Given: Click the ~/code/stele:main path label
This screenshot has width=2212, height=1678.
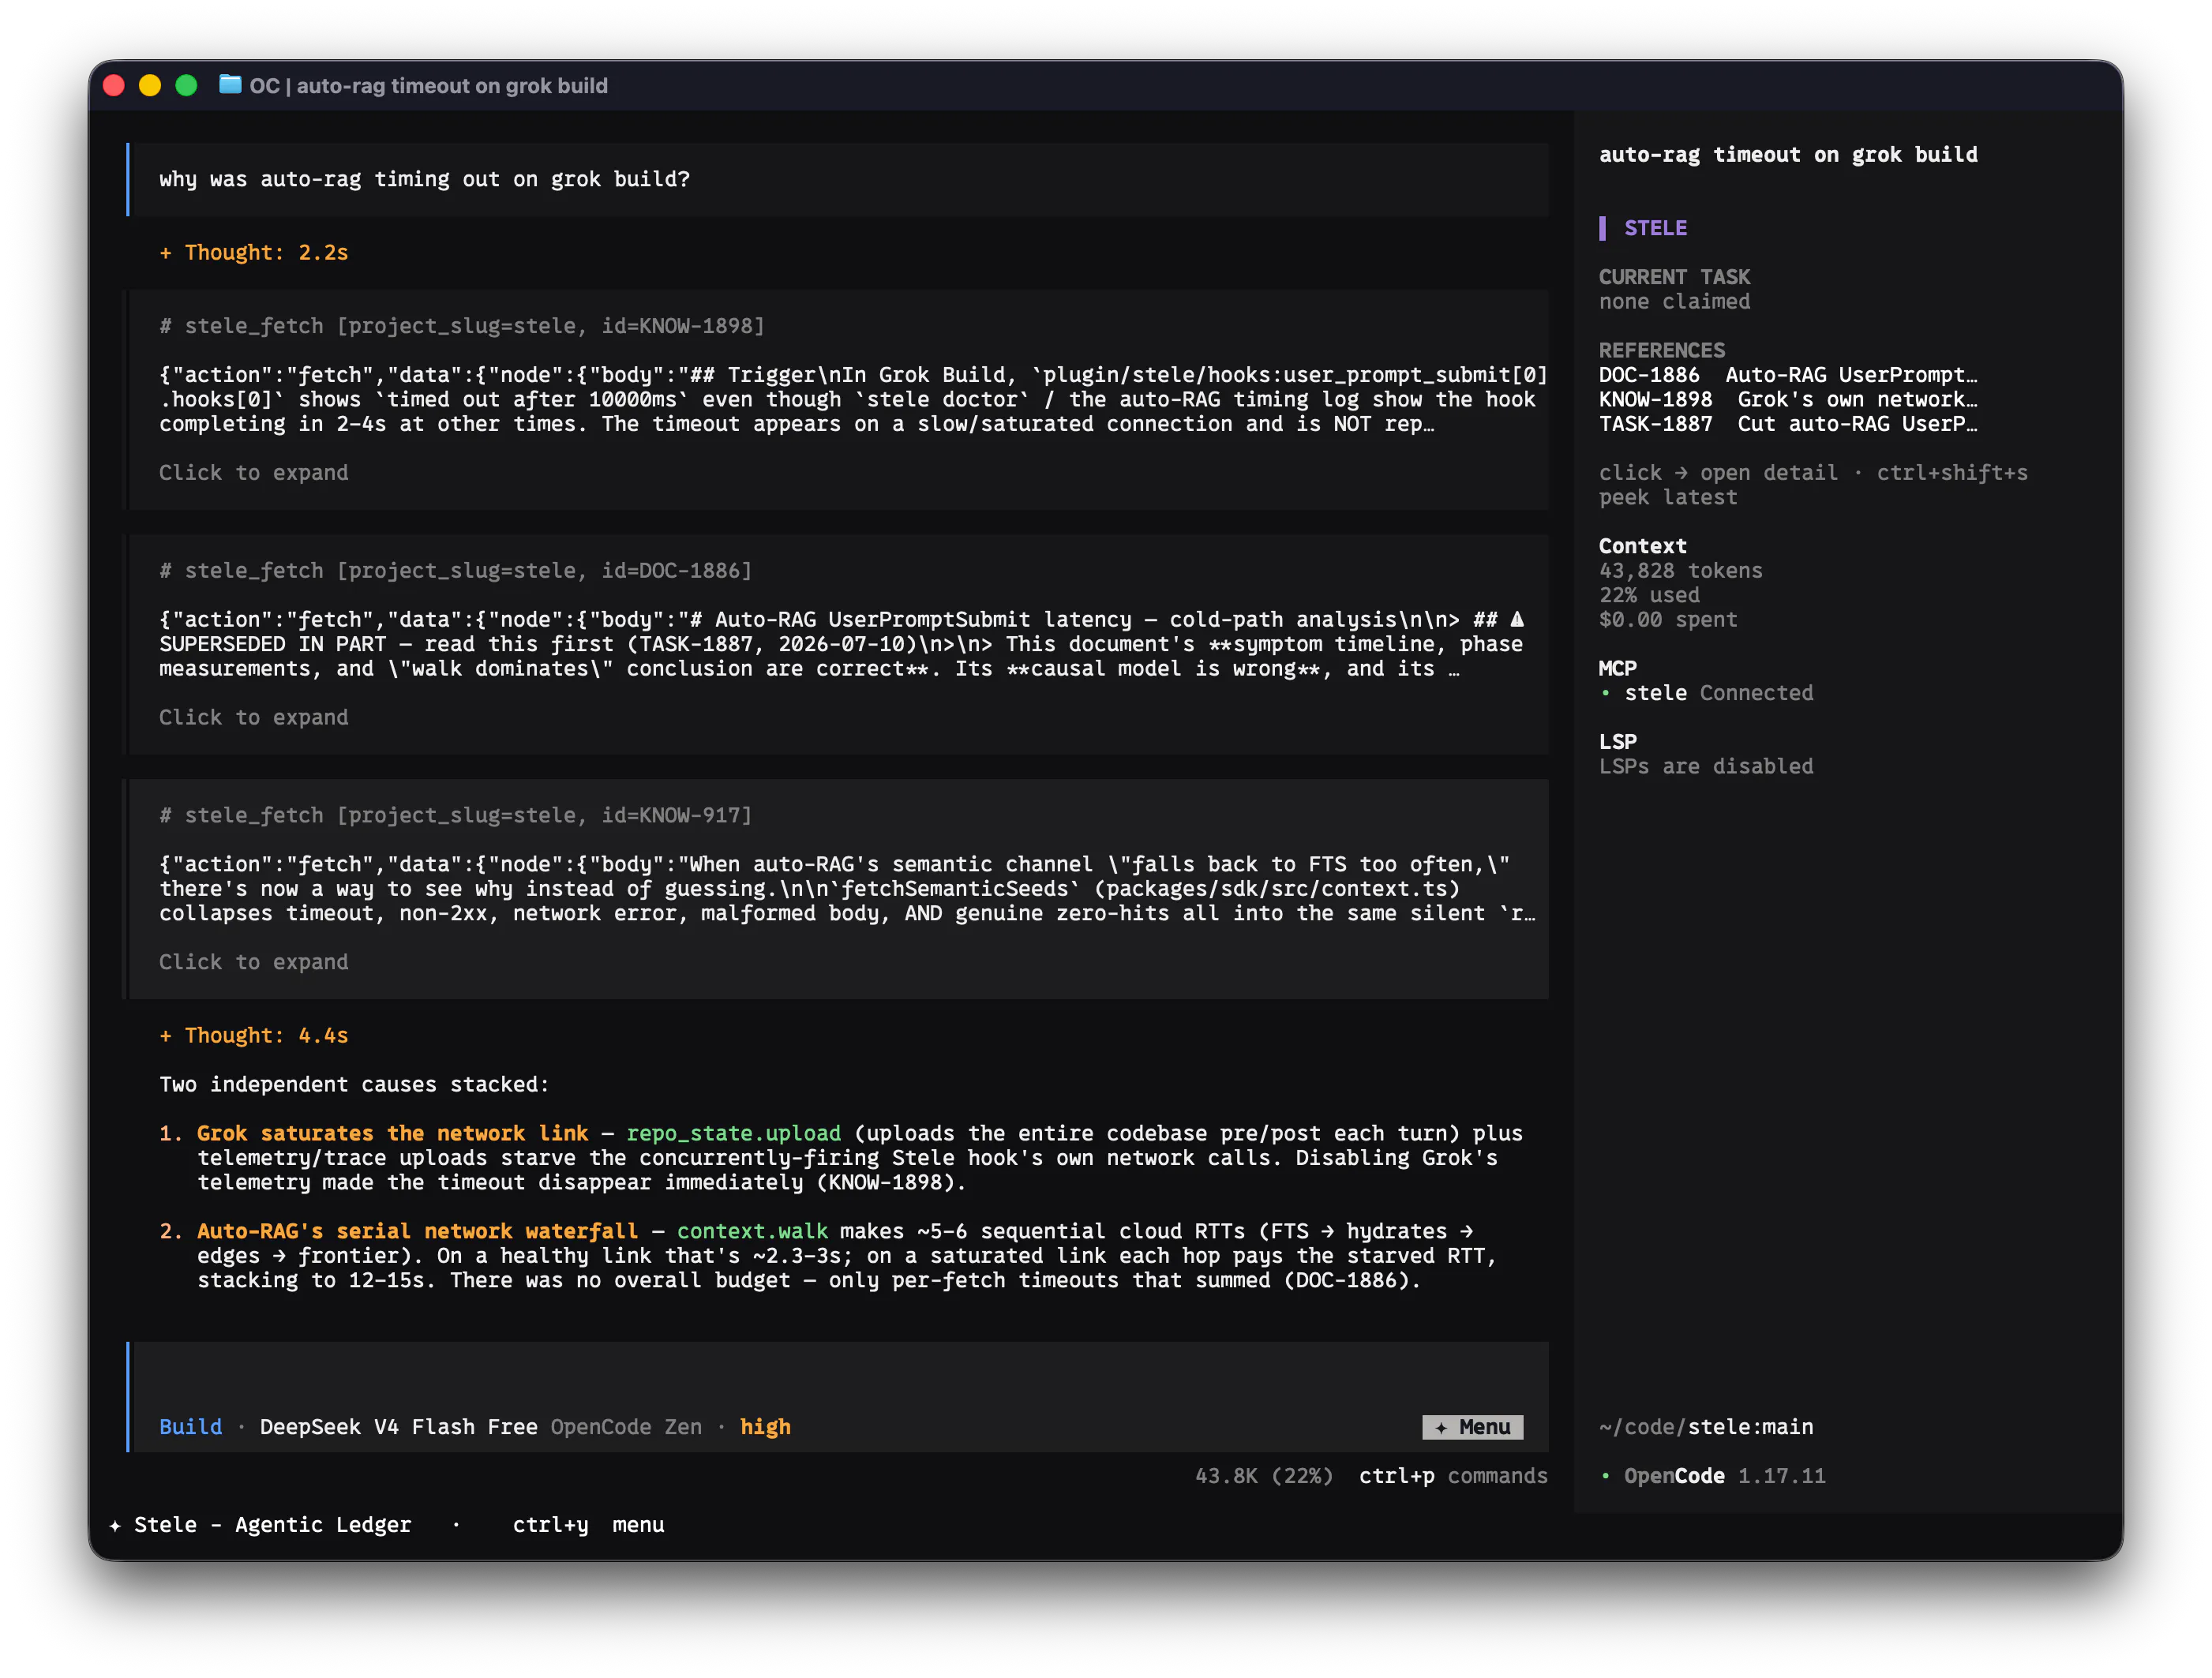Looking at the screenshot, I should point(1706,1427).
